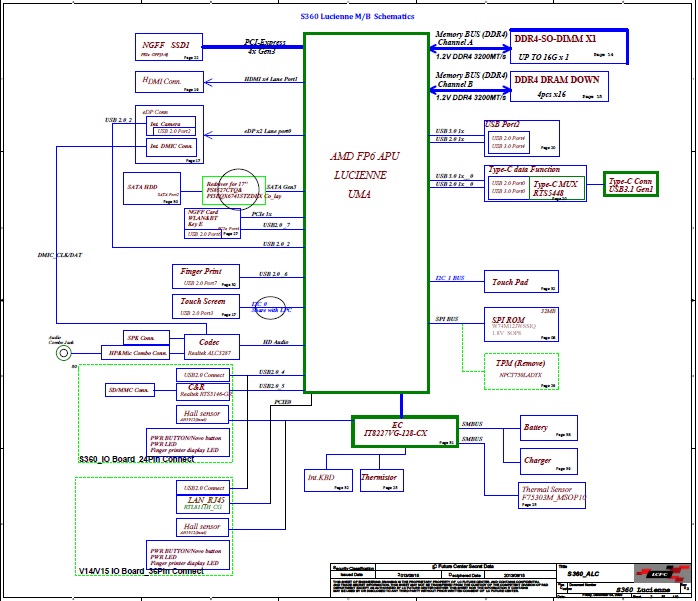Click the Finger Print block
Viewport: 698px width, 601px height.
point(206,276)
